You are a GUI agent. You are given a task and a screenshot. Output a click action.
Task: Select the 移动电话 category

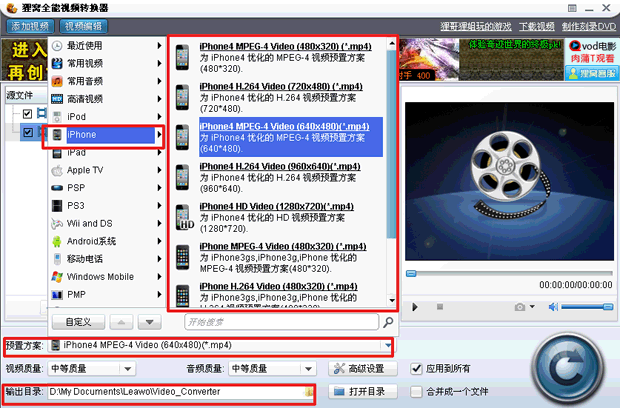point(107,259)
